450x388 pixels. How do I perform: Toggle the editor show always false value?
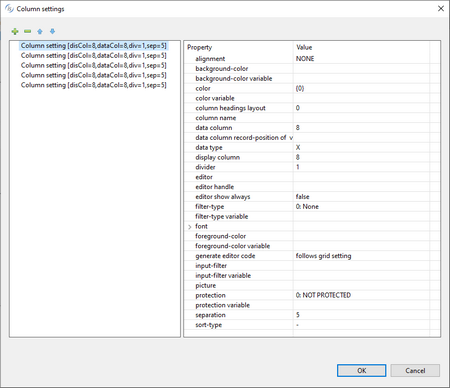coord(361,197)
